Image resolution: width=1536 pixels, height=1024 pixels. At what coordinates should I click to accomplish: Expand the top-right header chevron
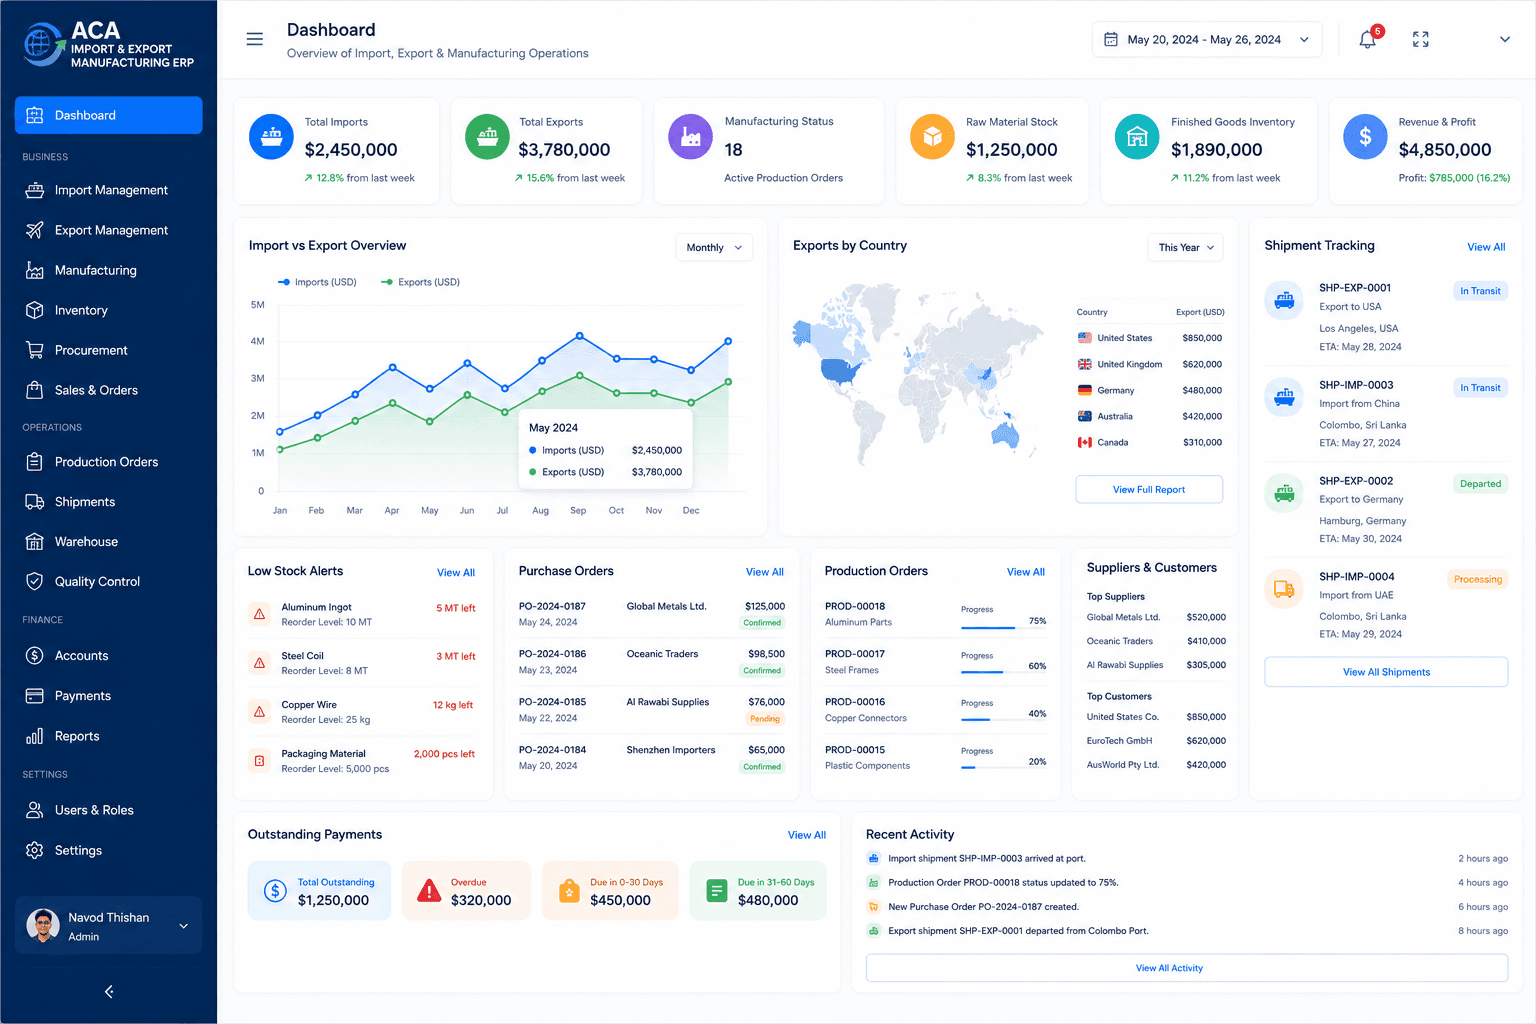coord(1505,39)
